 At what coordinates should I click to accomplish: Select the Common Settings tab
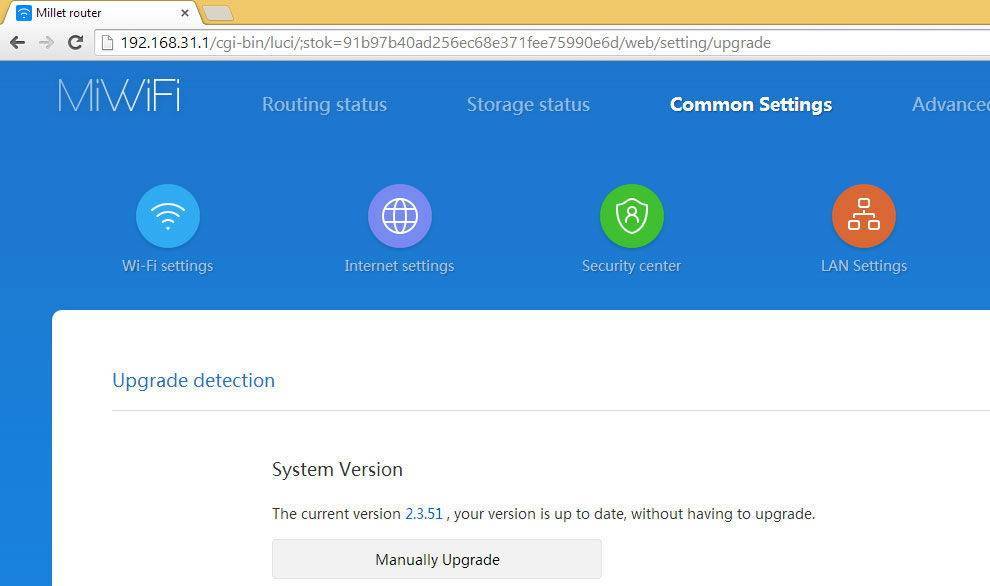click(751, 105)
